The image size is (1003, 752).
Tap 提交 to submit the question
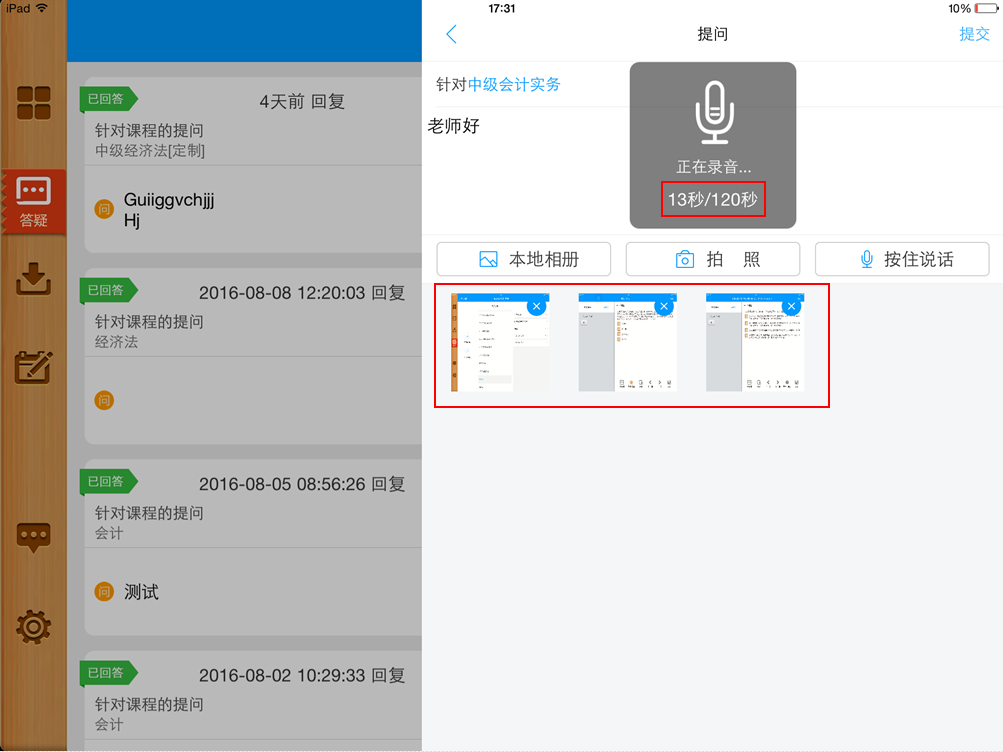pos(974,33)
